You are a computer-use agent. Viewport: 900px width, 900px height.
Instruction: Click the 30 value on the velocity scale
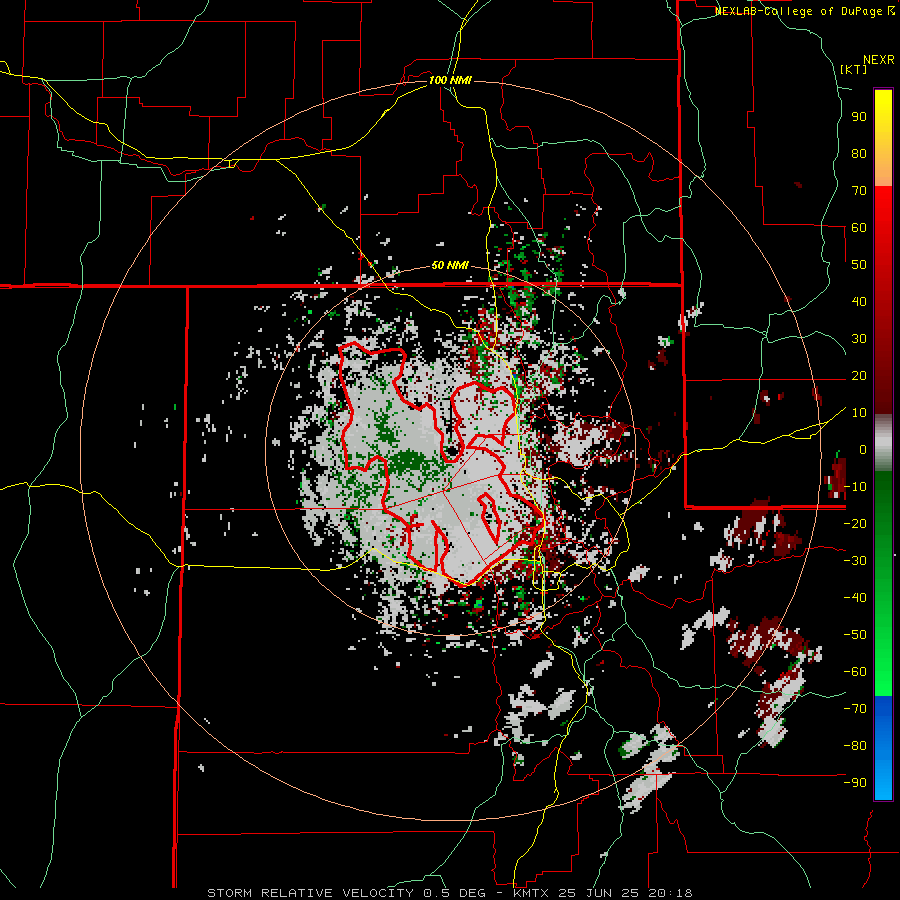[859, 339]
